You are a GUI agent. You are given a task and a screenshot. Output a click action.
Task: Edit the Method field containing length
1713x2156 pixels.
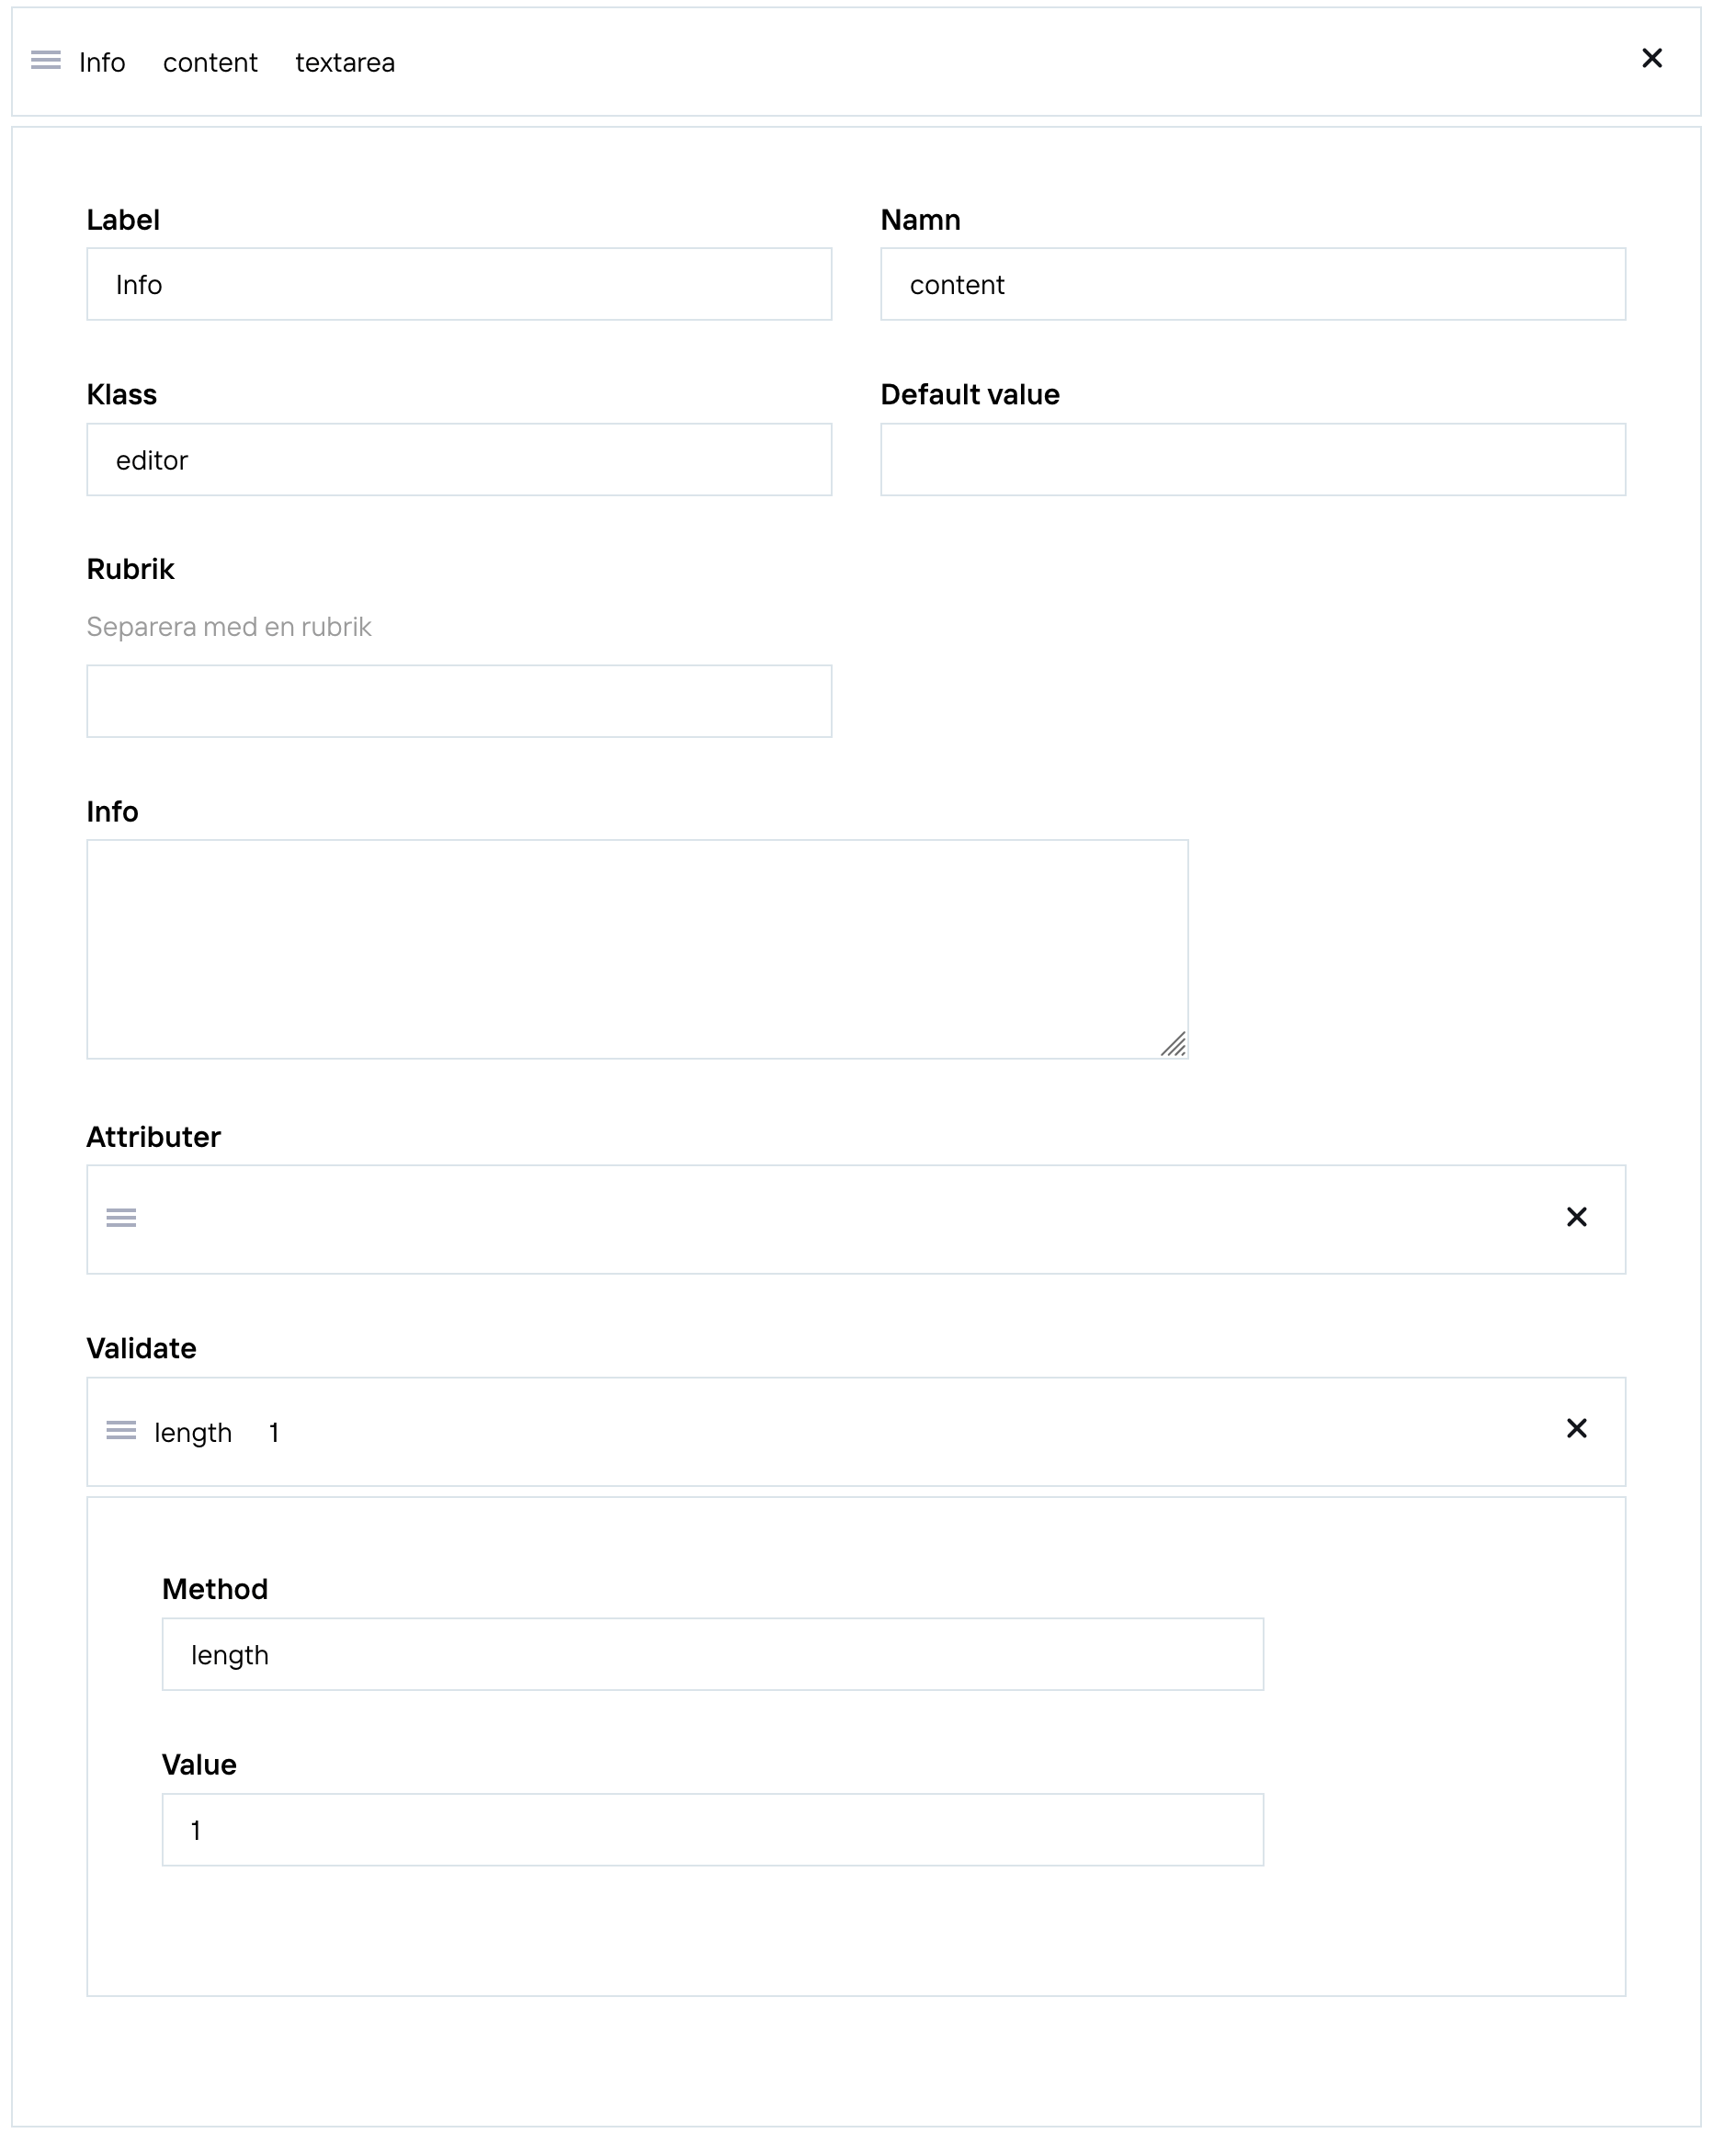pyautogui.click(x=713, y=1654)
